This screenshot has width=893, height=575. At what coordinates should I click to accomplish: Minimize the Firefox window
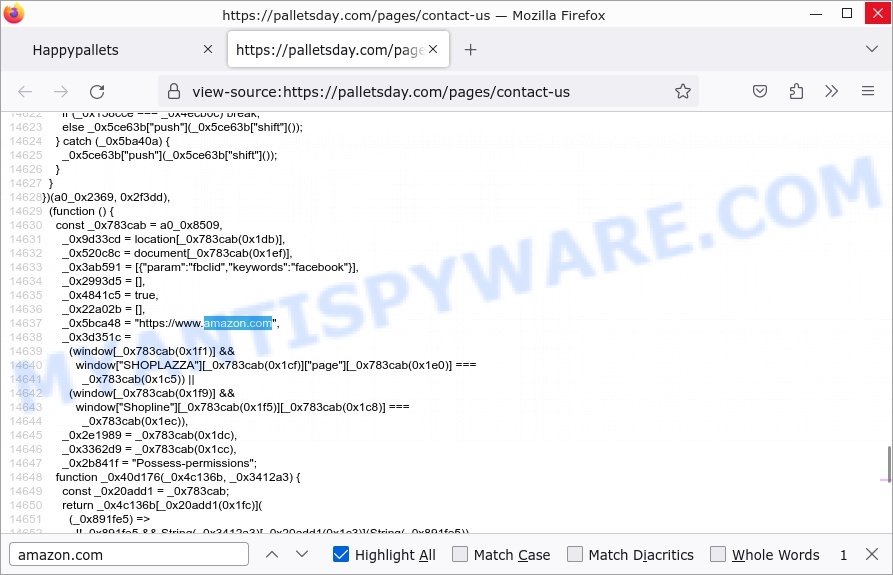pos(816,14)
